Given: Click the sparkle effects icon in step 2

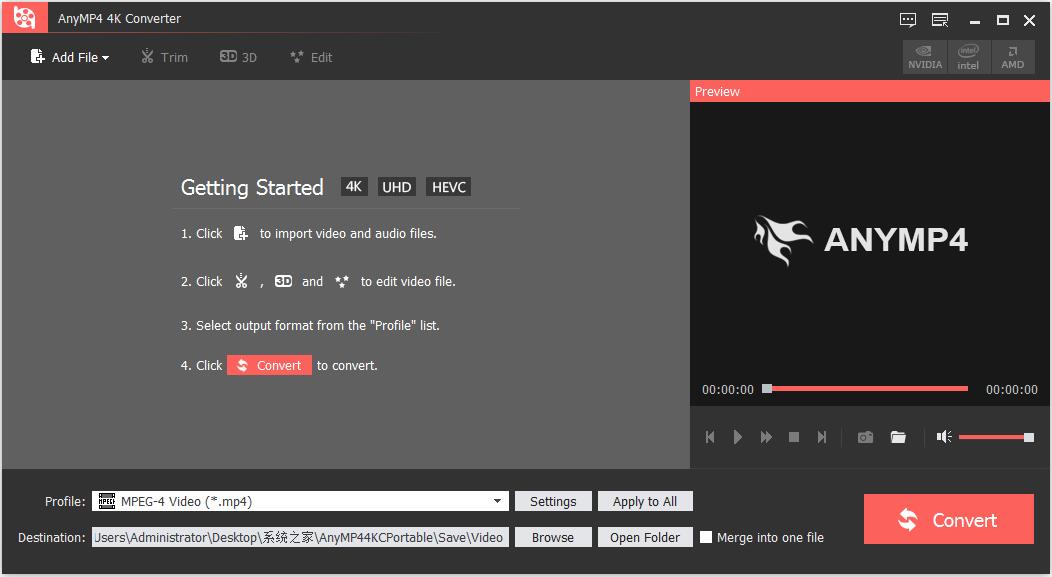Looking at the screenshot, I should coord(341,281).
